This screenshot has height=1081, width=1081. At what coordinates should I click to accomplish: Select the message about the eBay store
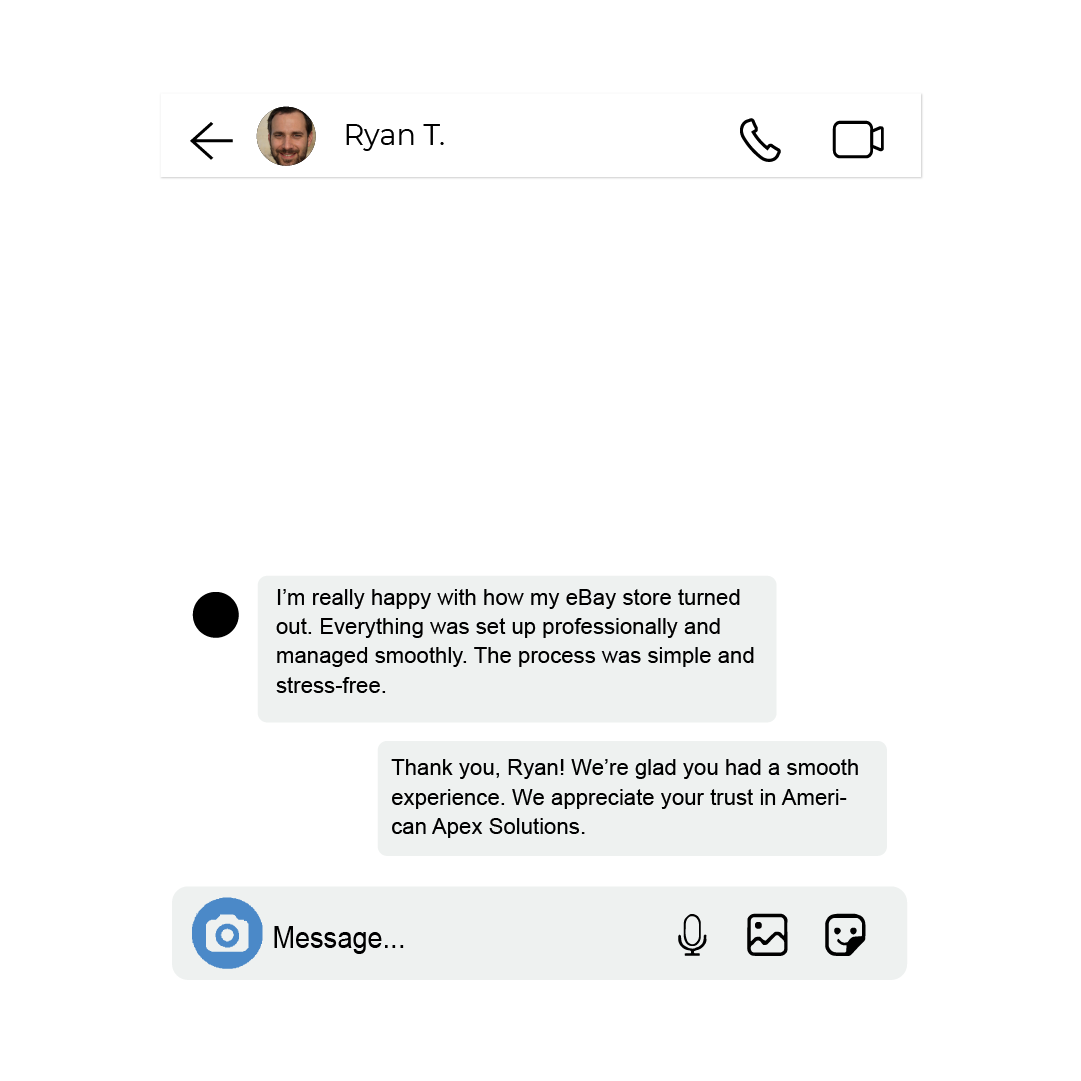click(x=517, y=649)
